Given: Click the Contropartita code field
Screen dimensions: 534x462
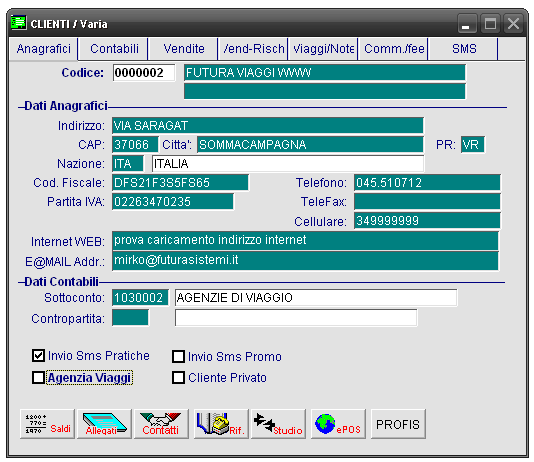Looking at the screenshot, I should [130, 318].
